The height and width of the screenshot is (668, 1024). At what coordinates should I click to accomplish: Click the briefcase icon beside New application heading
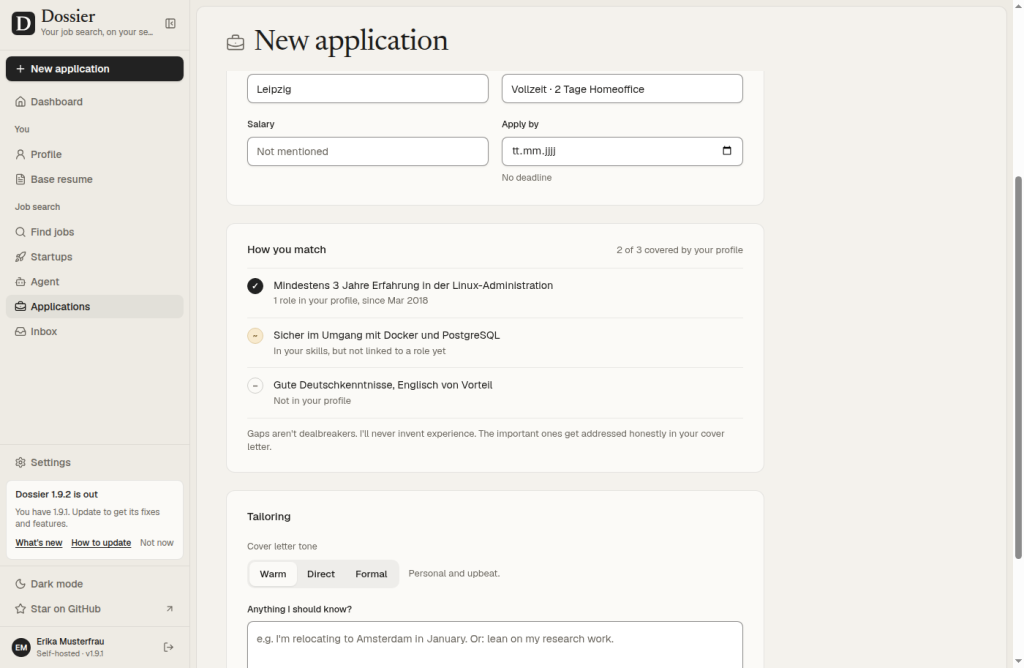point(236,42)
